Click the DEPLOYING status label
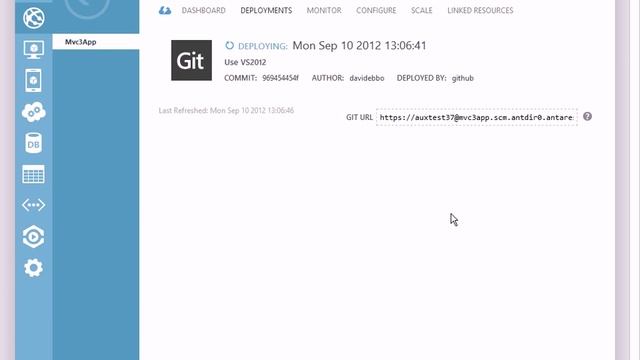The image size is (640, 360). pyautogui.click(x=263, y=46)
